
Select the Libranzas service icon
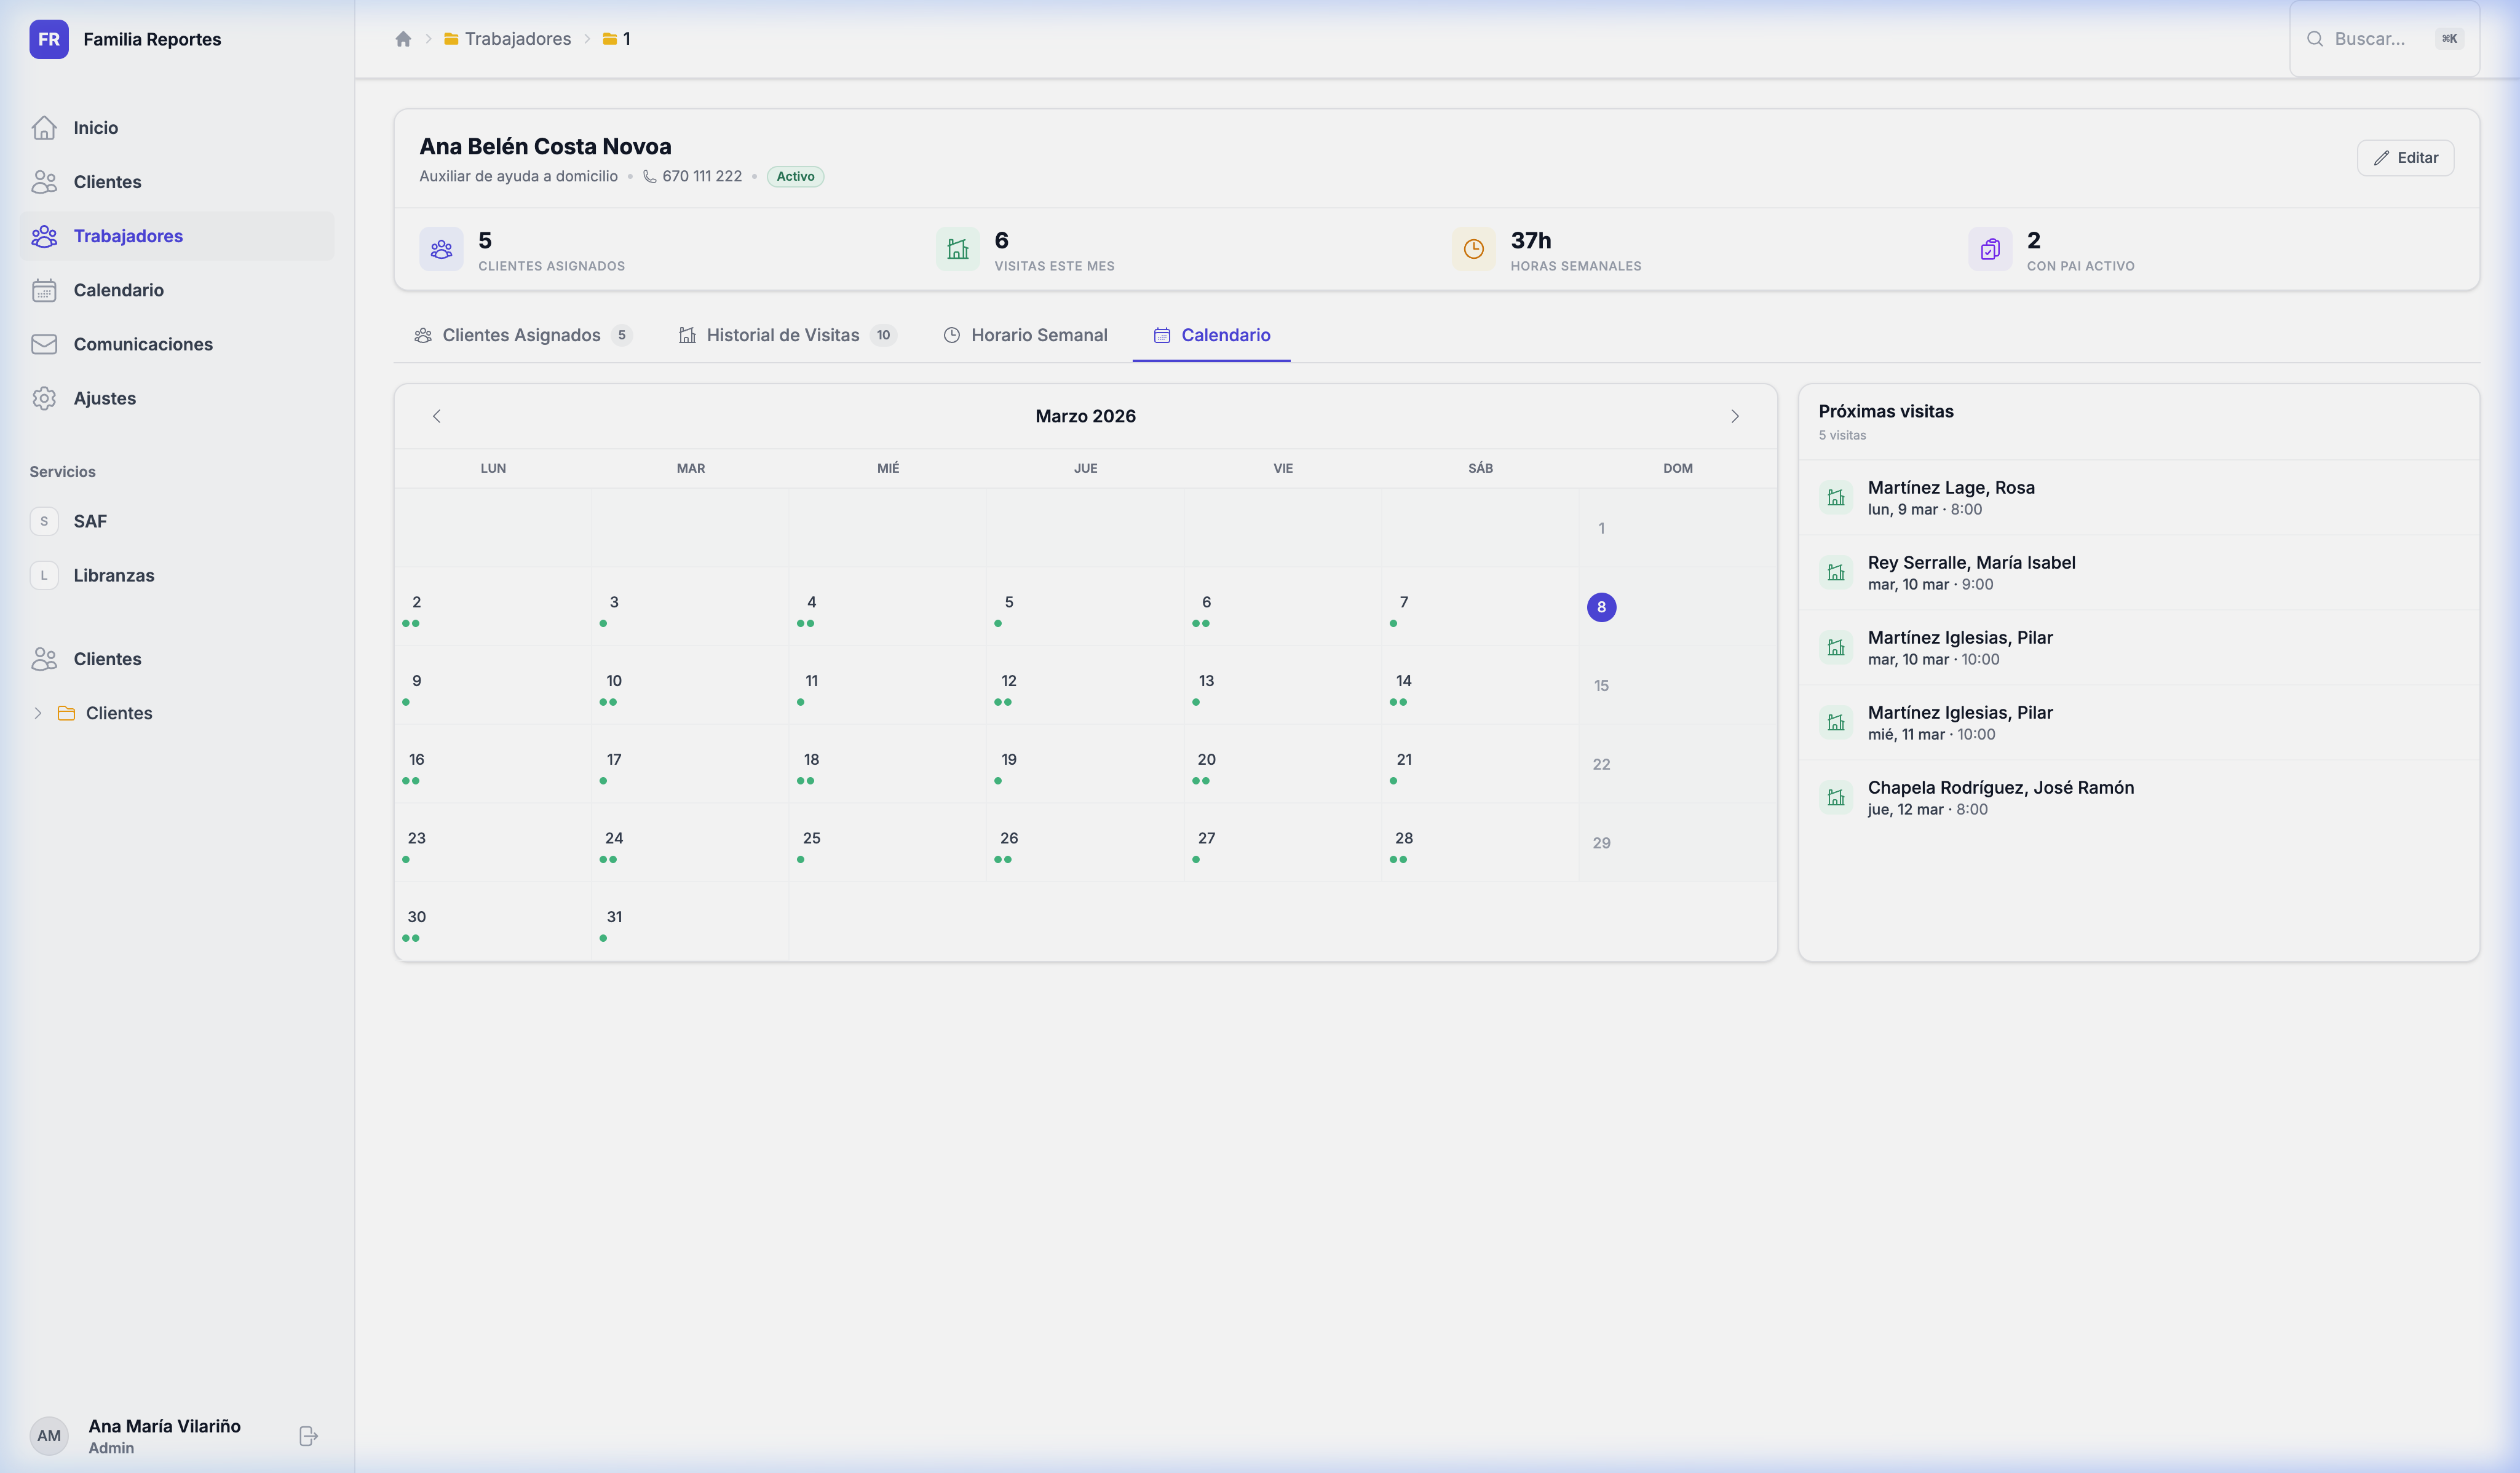(44, 575)
